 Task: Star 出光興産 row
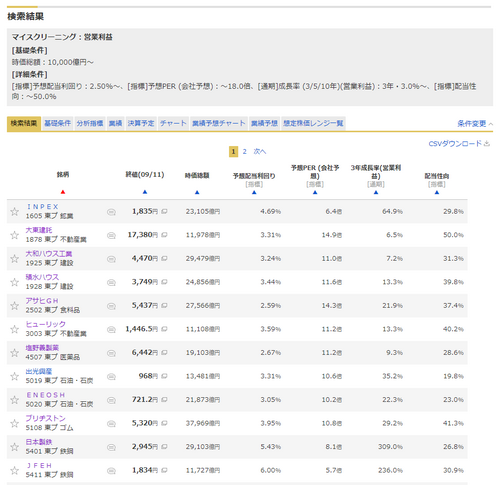(14, 376)
